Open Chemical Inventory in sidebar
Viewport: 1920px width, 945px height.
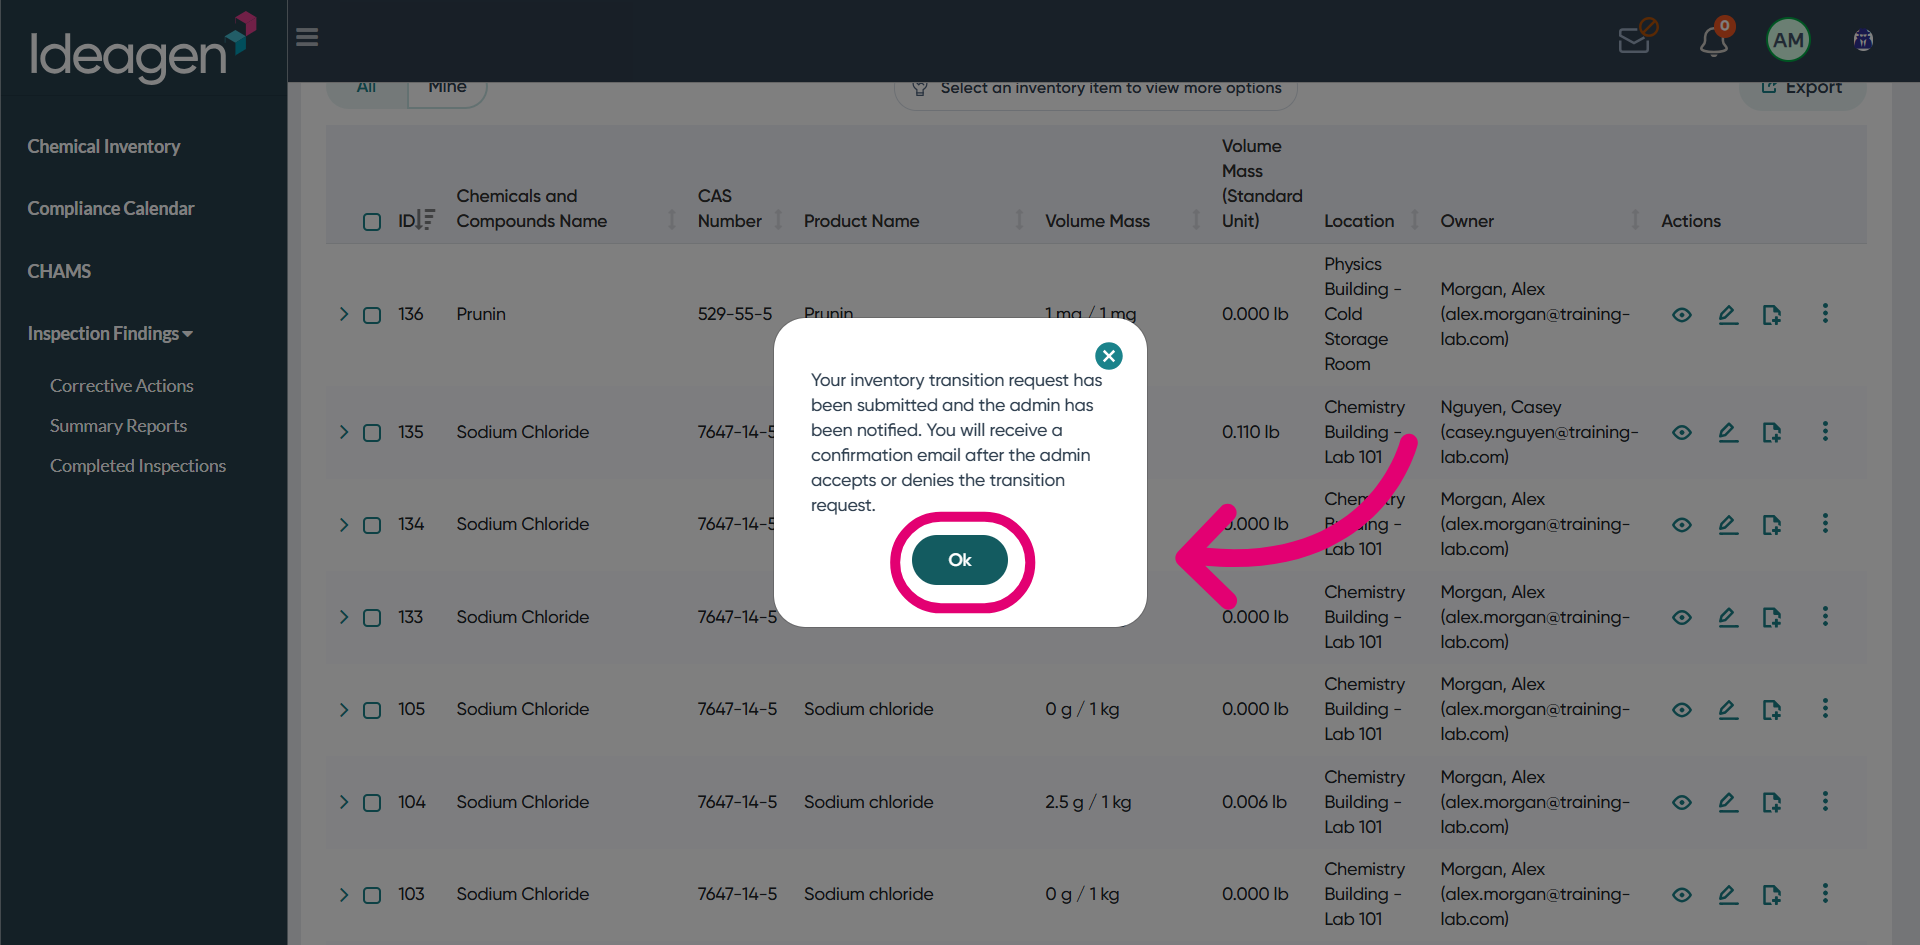click(104, 147)
